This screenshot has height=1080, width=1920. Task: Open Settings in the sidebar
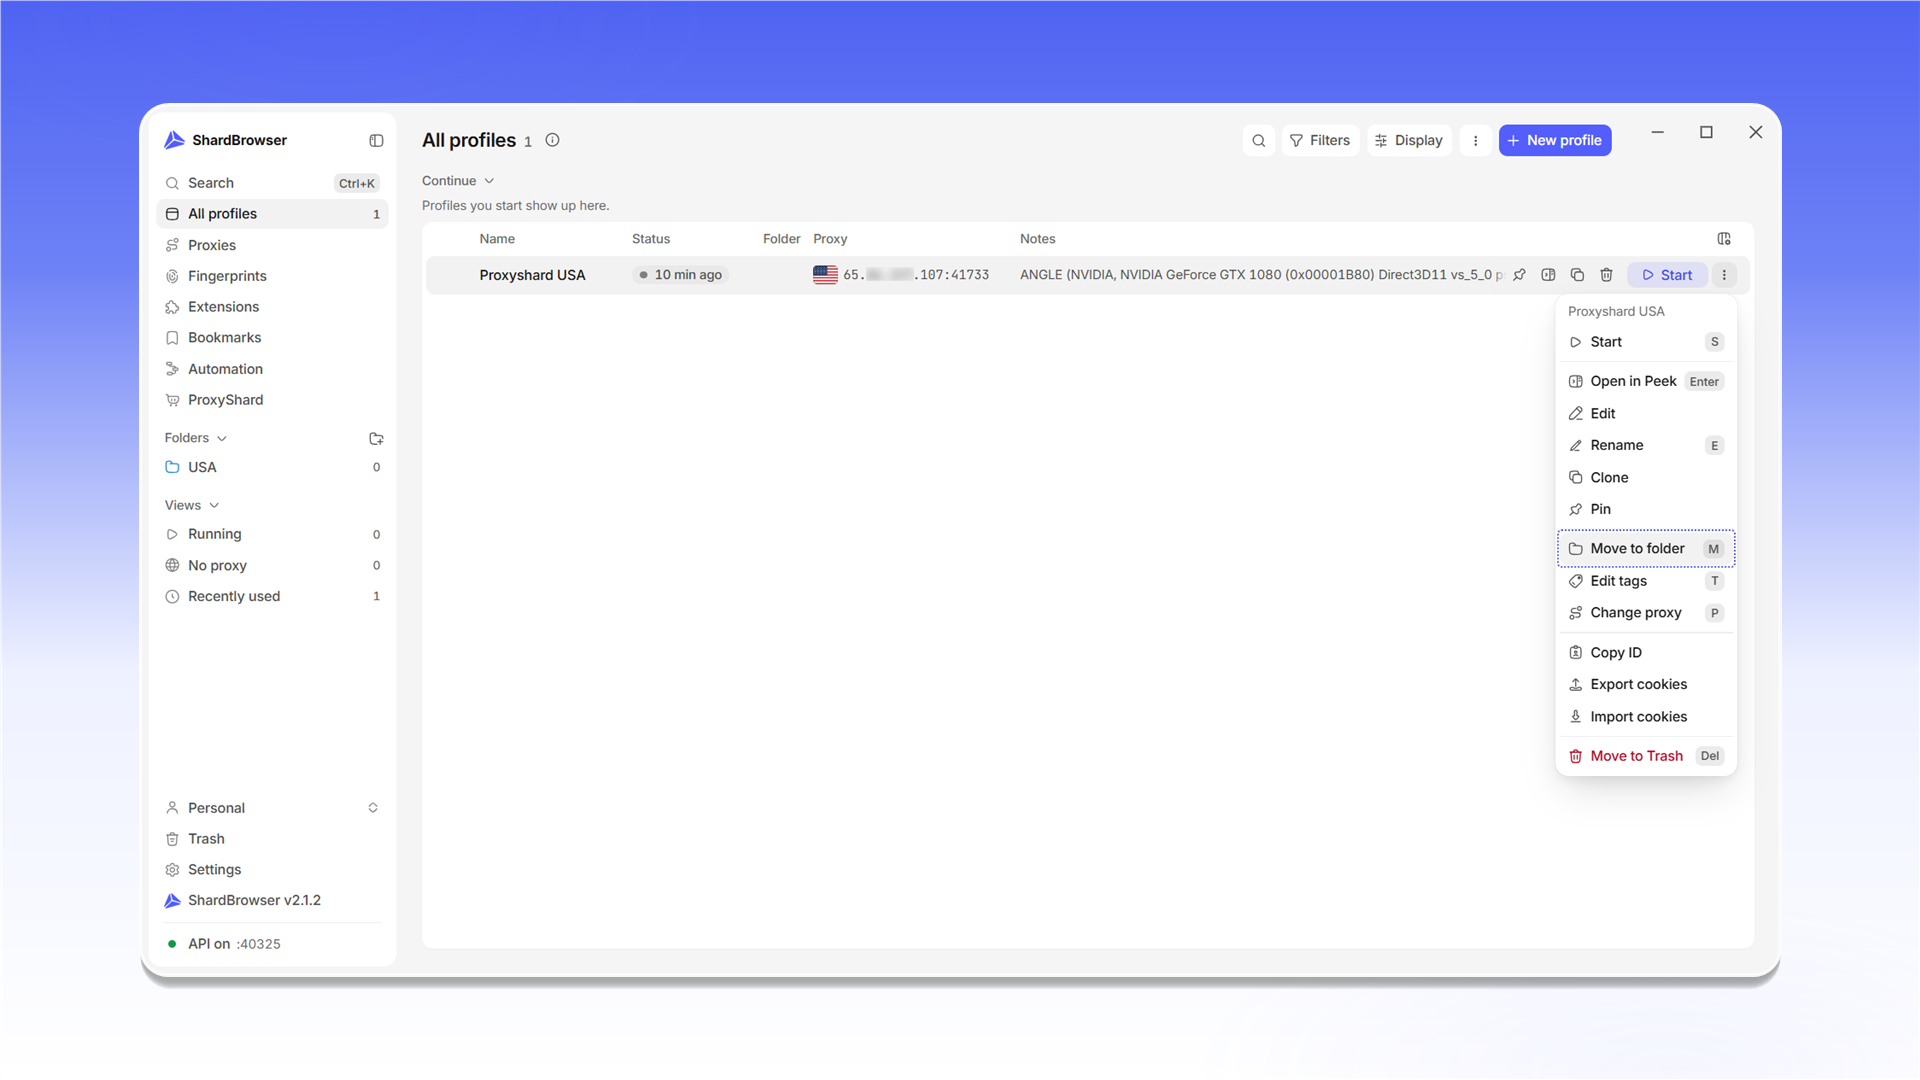pos(272,870)
